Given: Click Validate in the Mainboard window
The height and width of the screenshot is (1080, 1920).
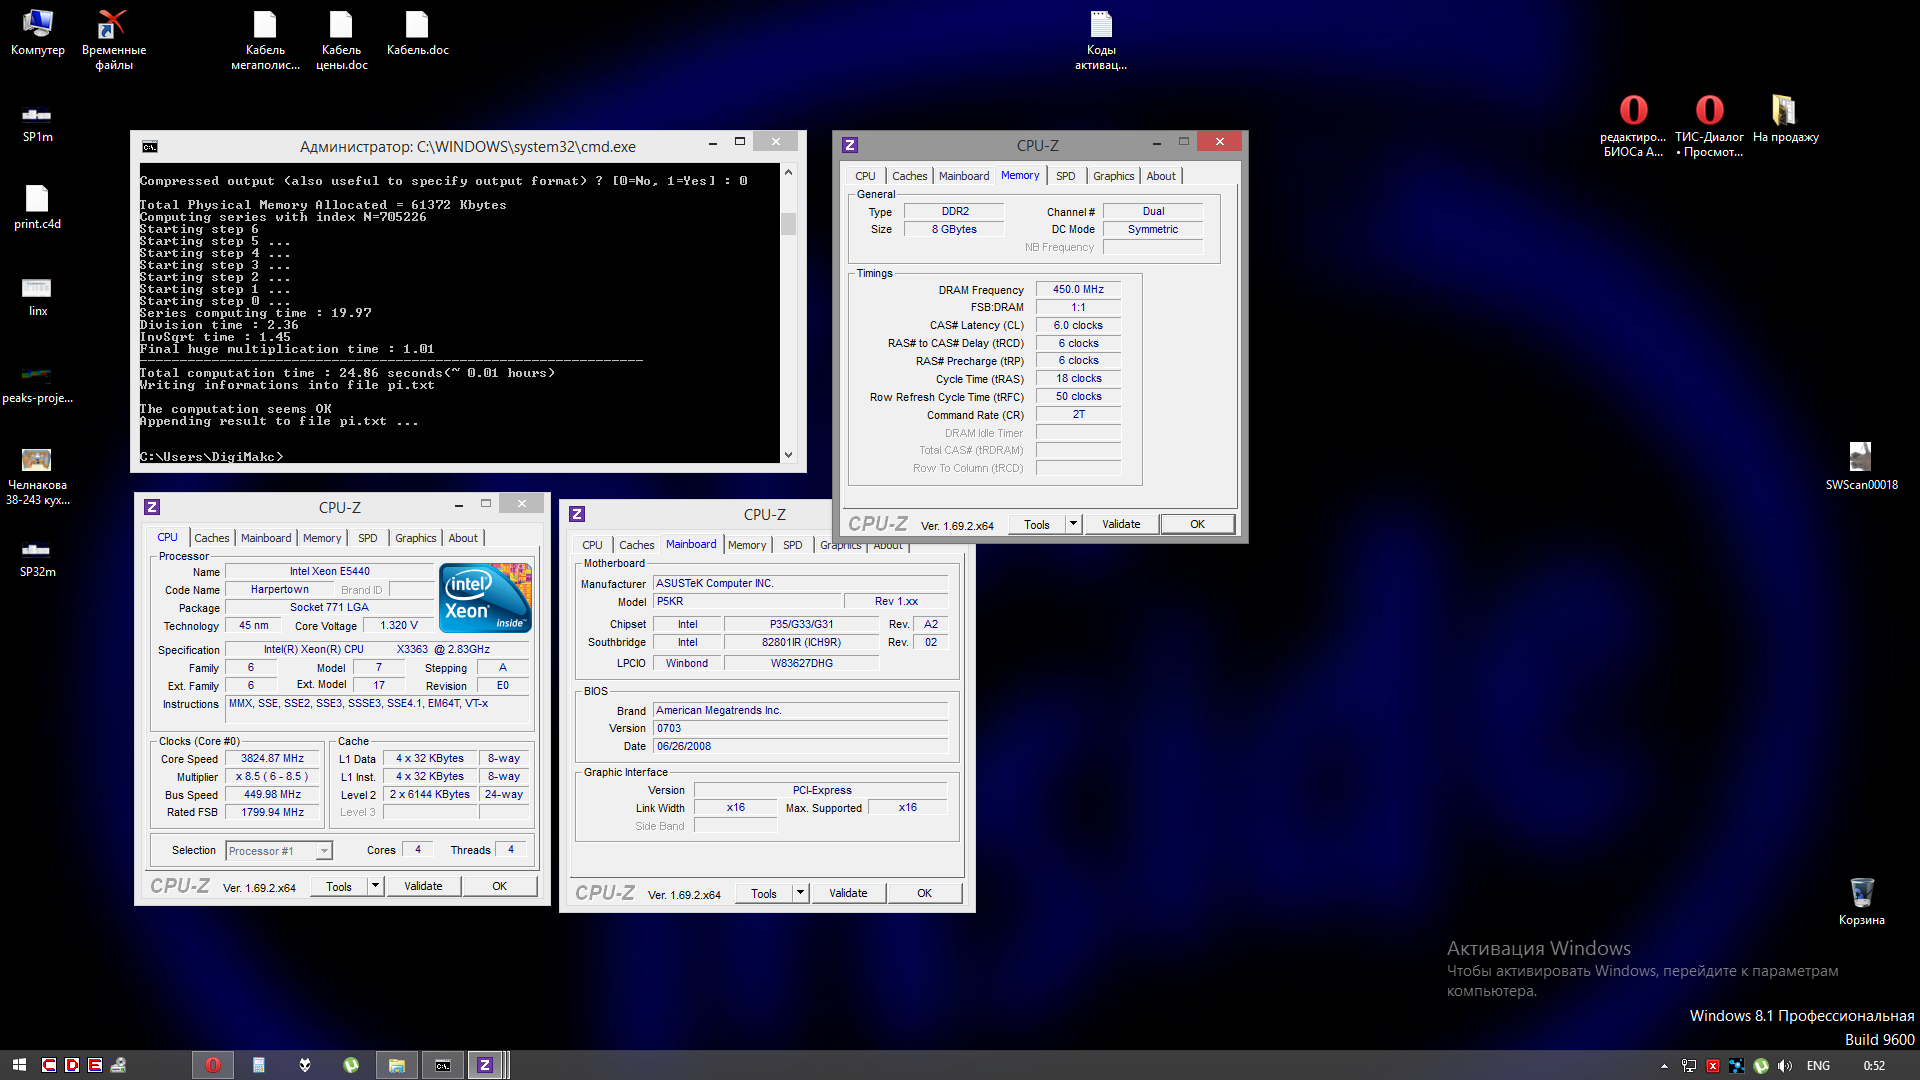Looking at the screenshot, I should click(x=848, y=893).
